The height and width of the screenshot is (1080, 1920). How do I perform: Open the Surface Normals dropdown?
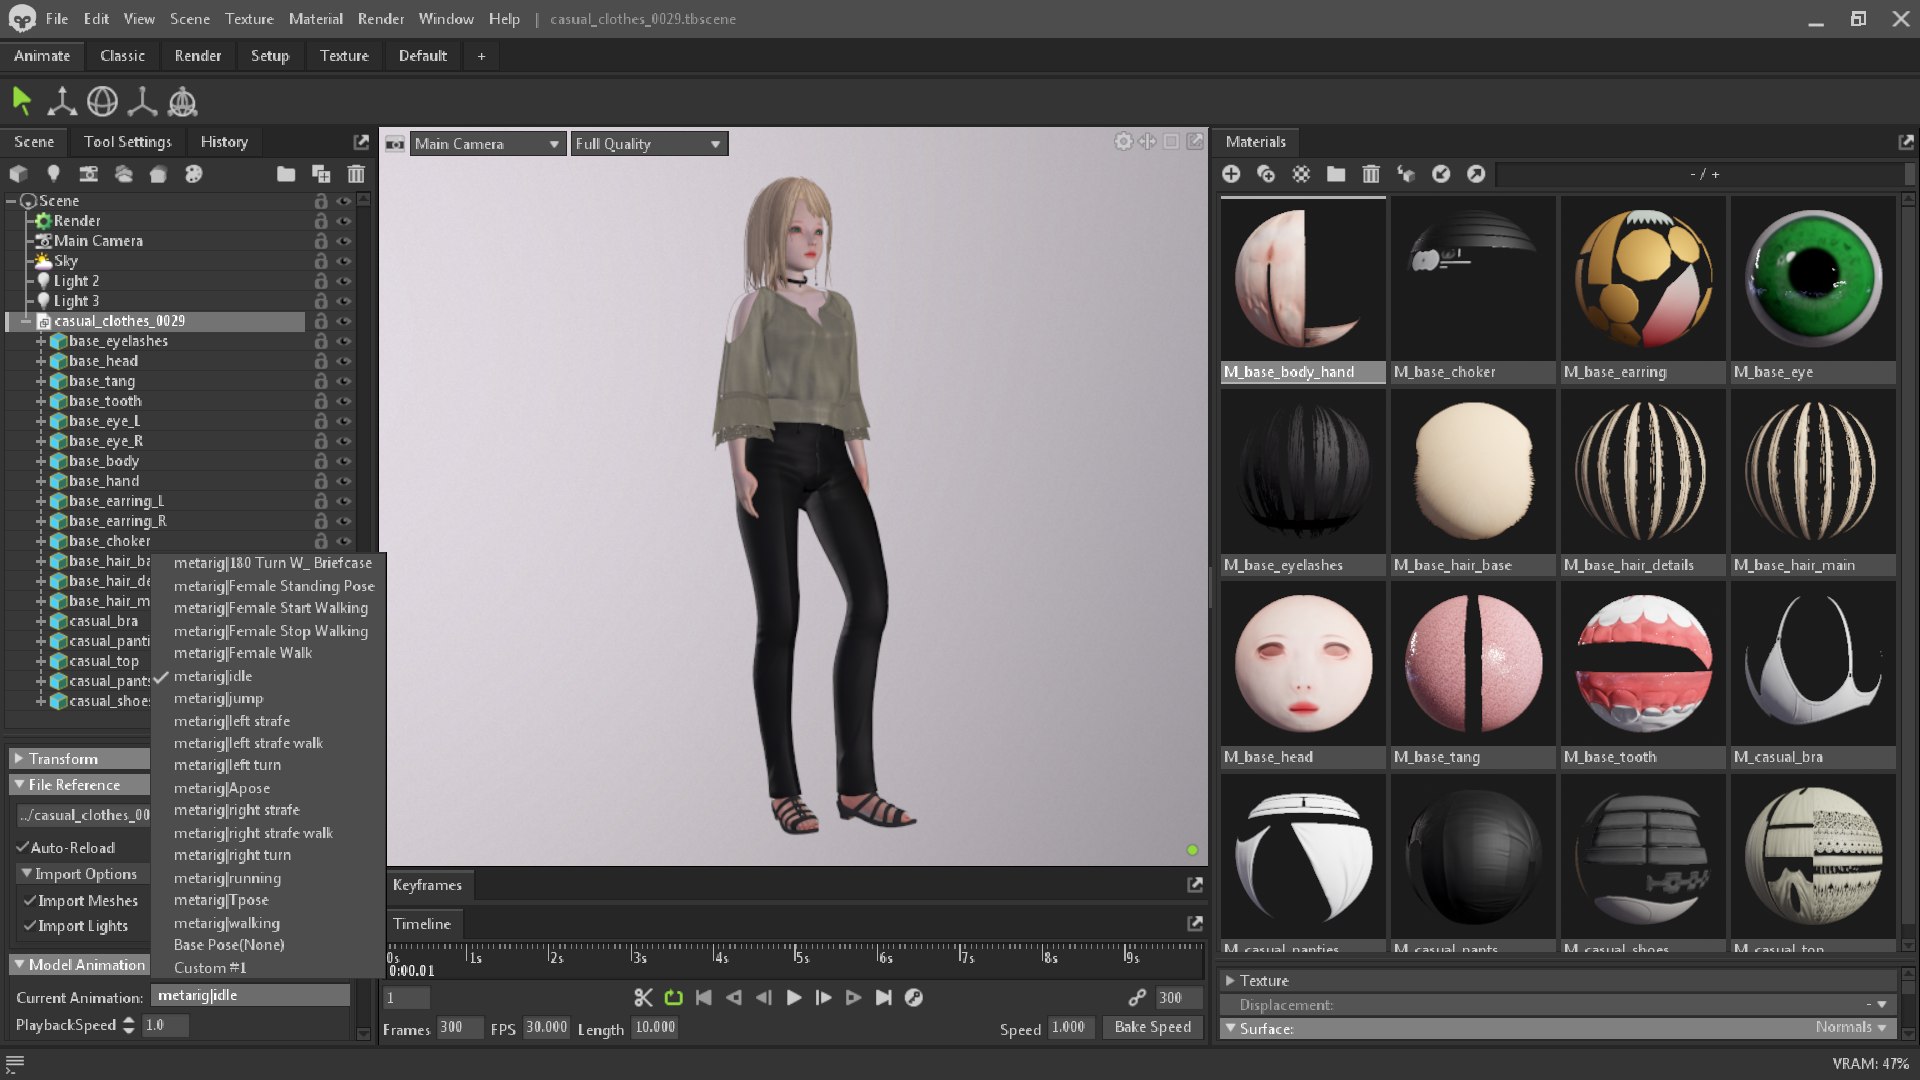tap(1850, 1028)
